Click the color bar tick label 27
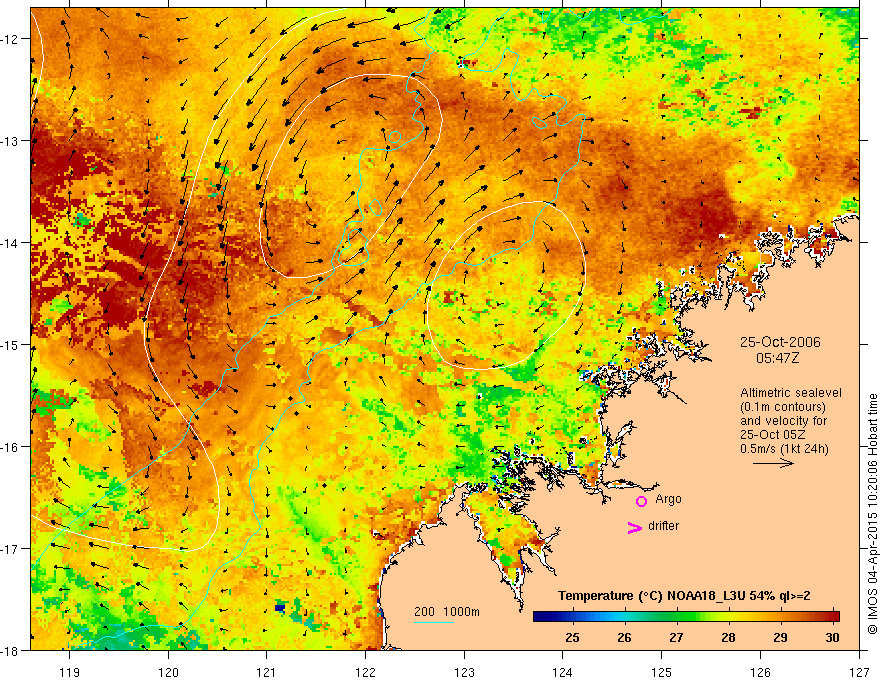The height and width of the screenshot is (680, 880). (x=676, y=637)
